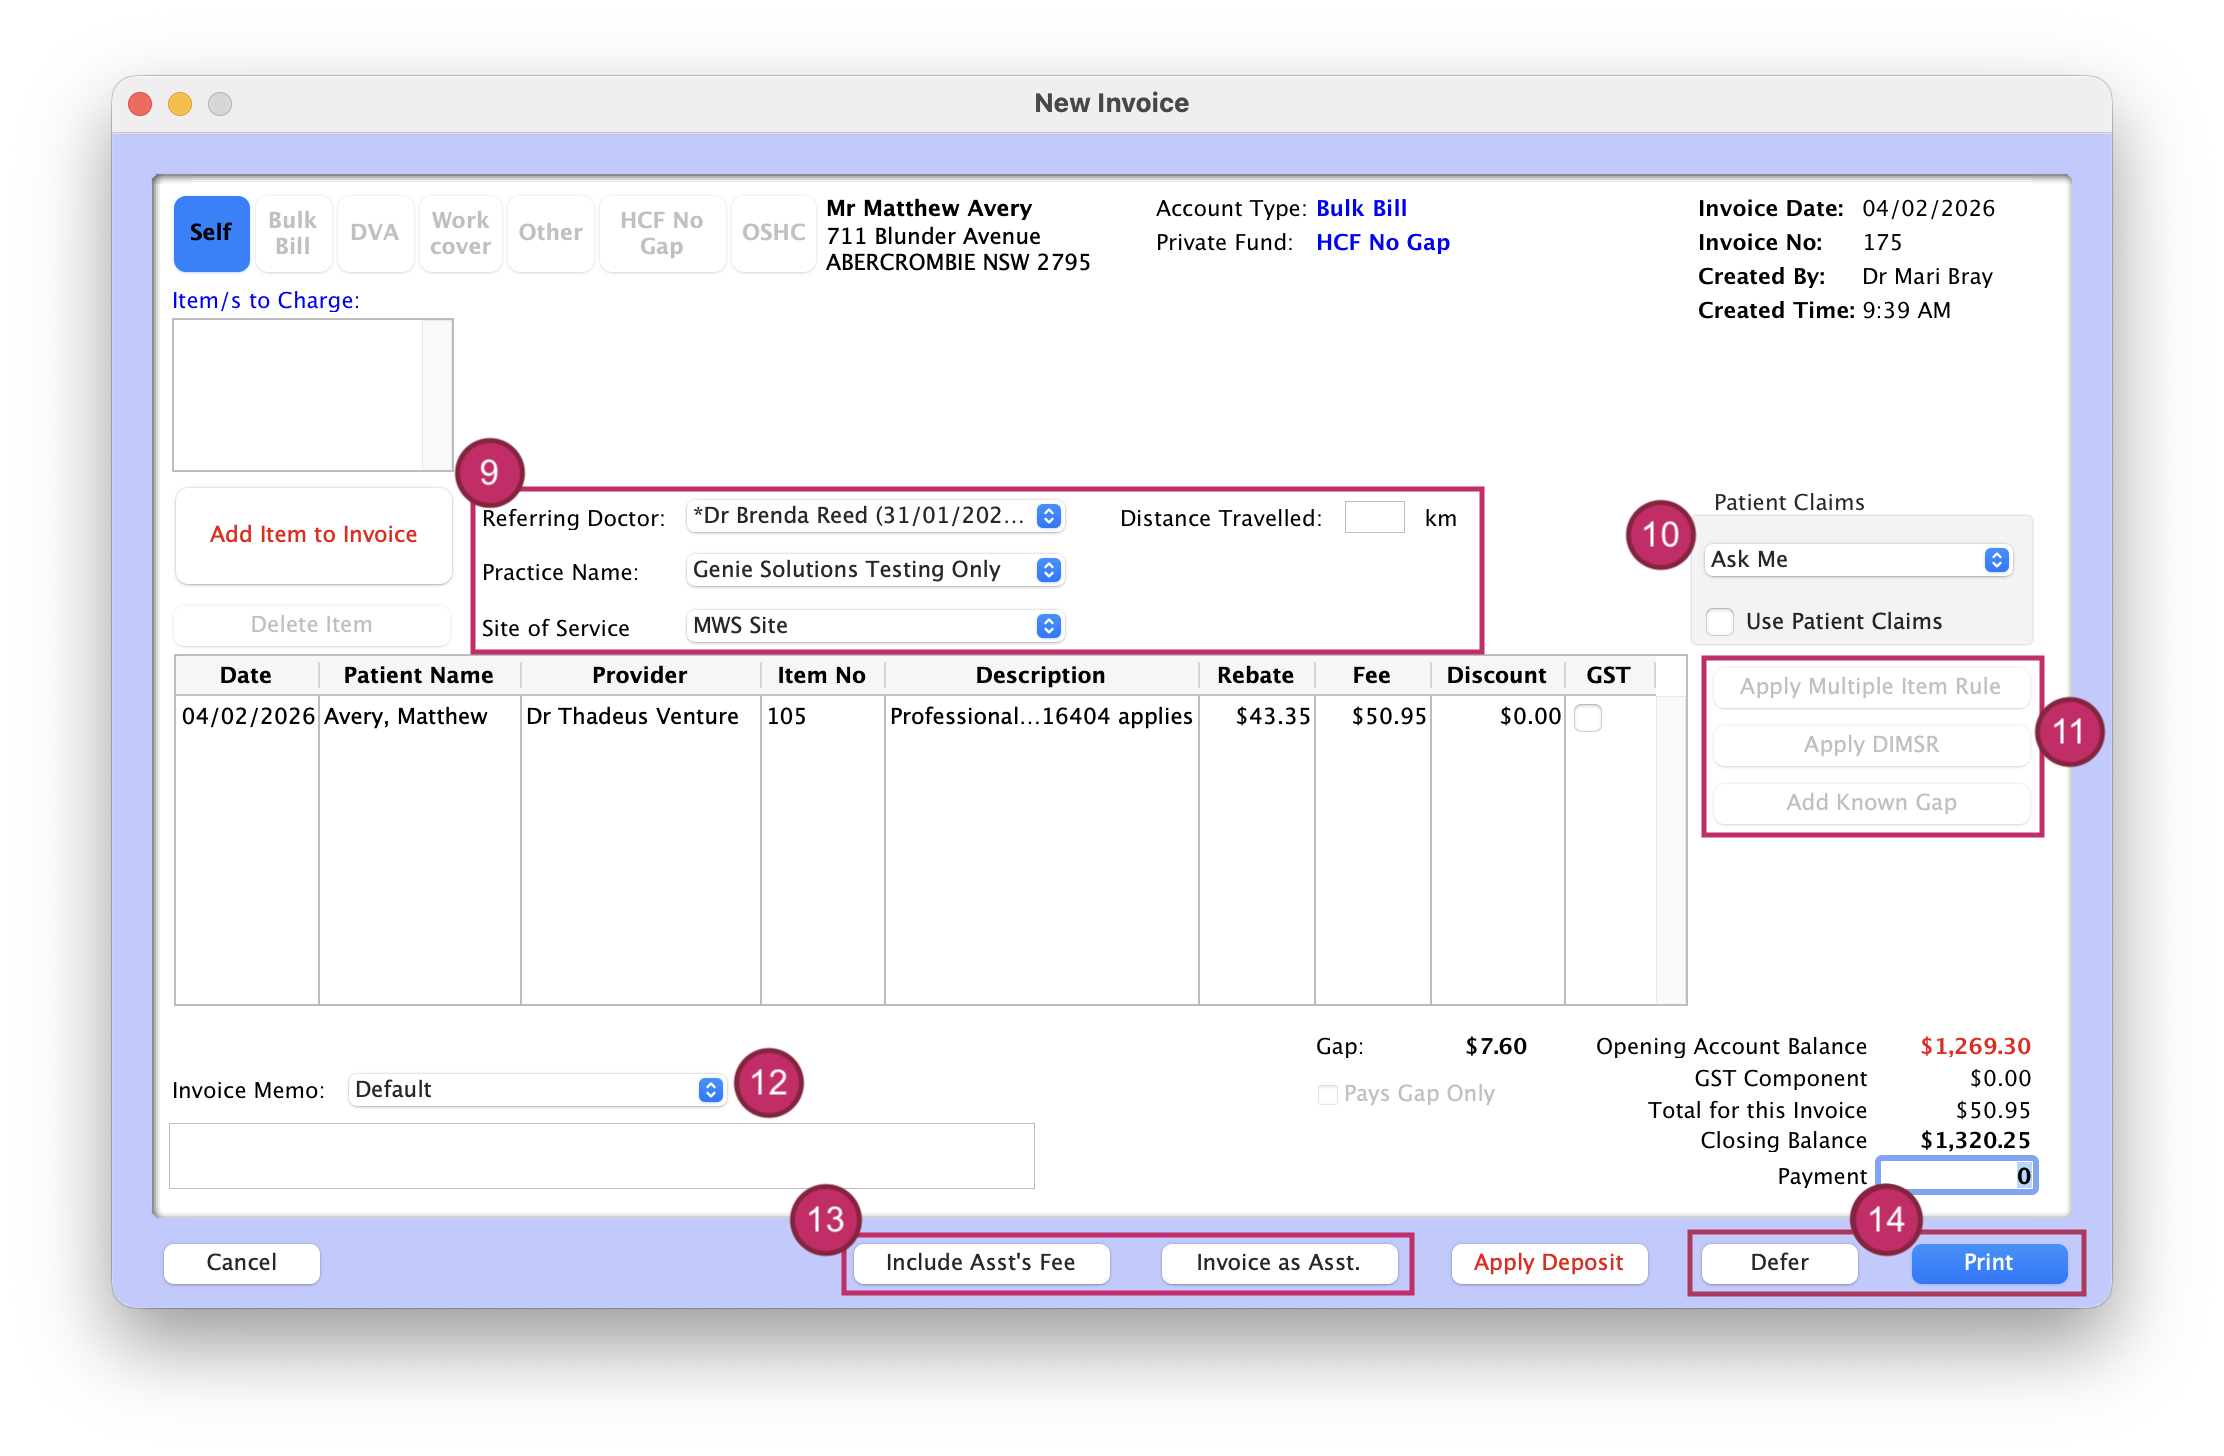Open the Referring Doctor dropdown
The image size is (2224, 1456).
[x=875, y=516]
